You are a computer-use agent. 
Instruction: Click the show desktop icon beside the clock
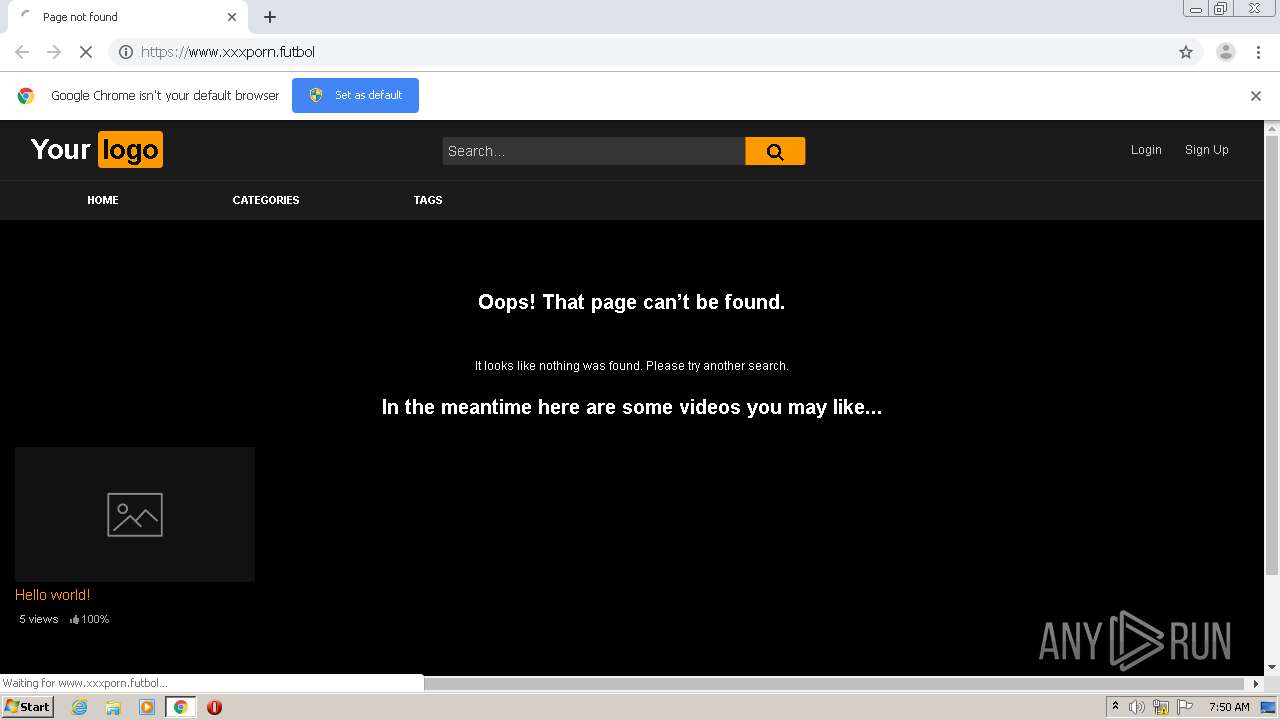[x=1268, y=707]
